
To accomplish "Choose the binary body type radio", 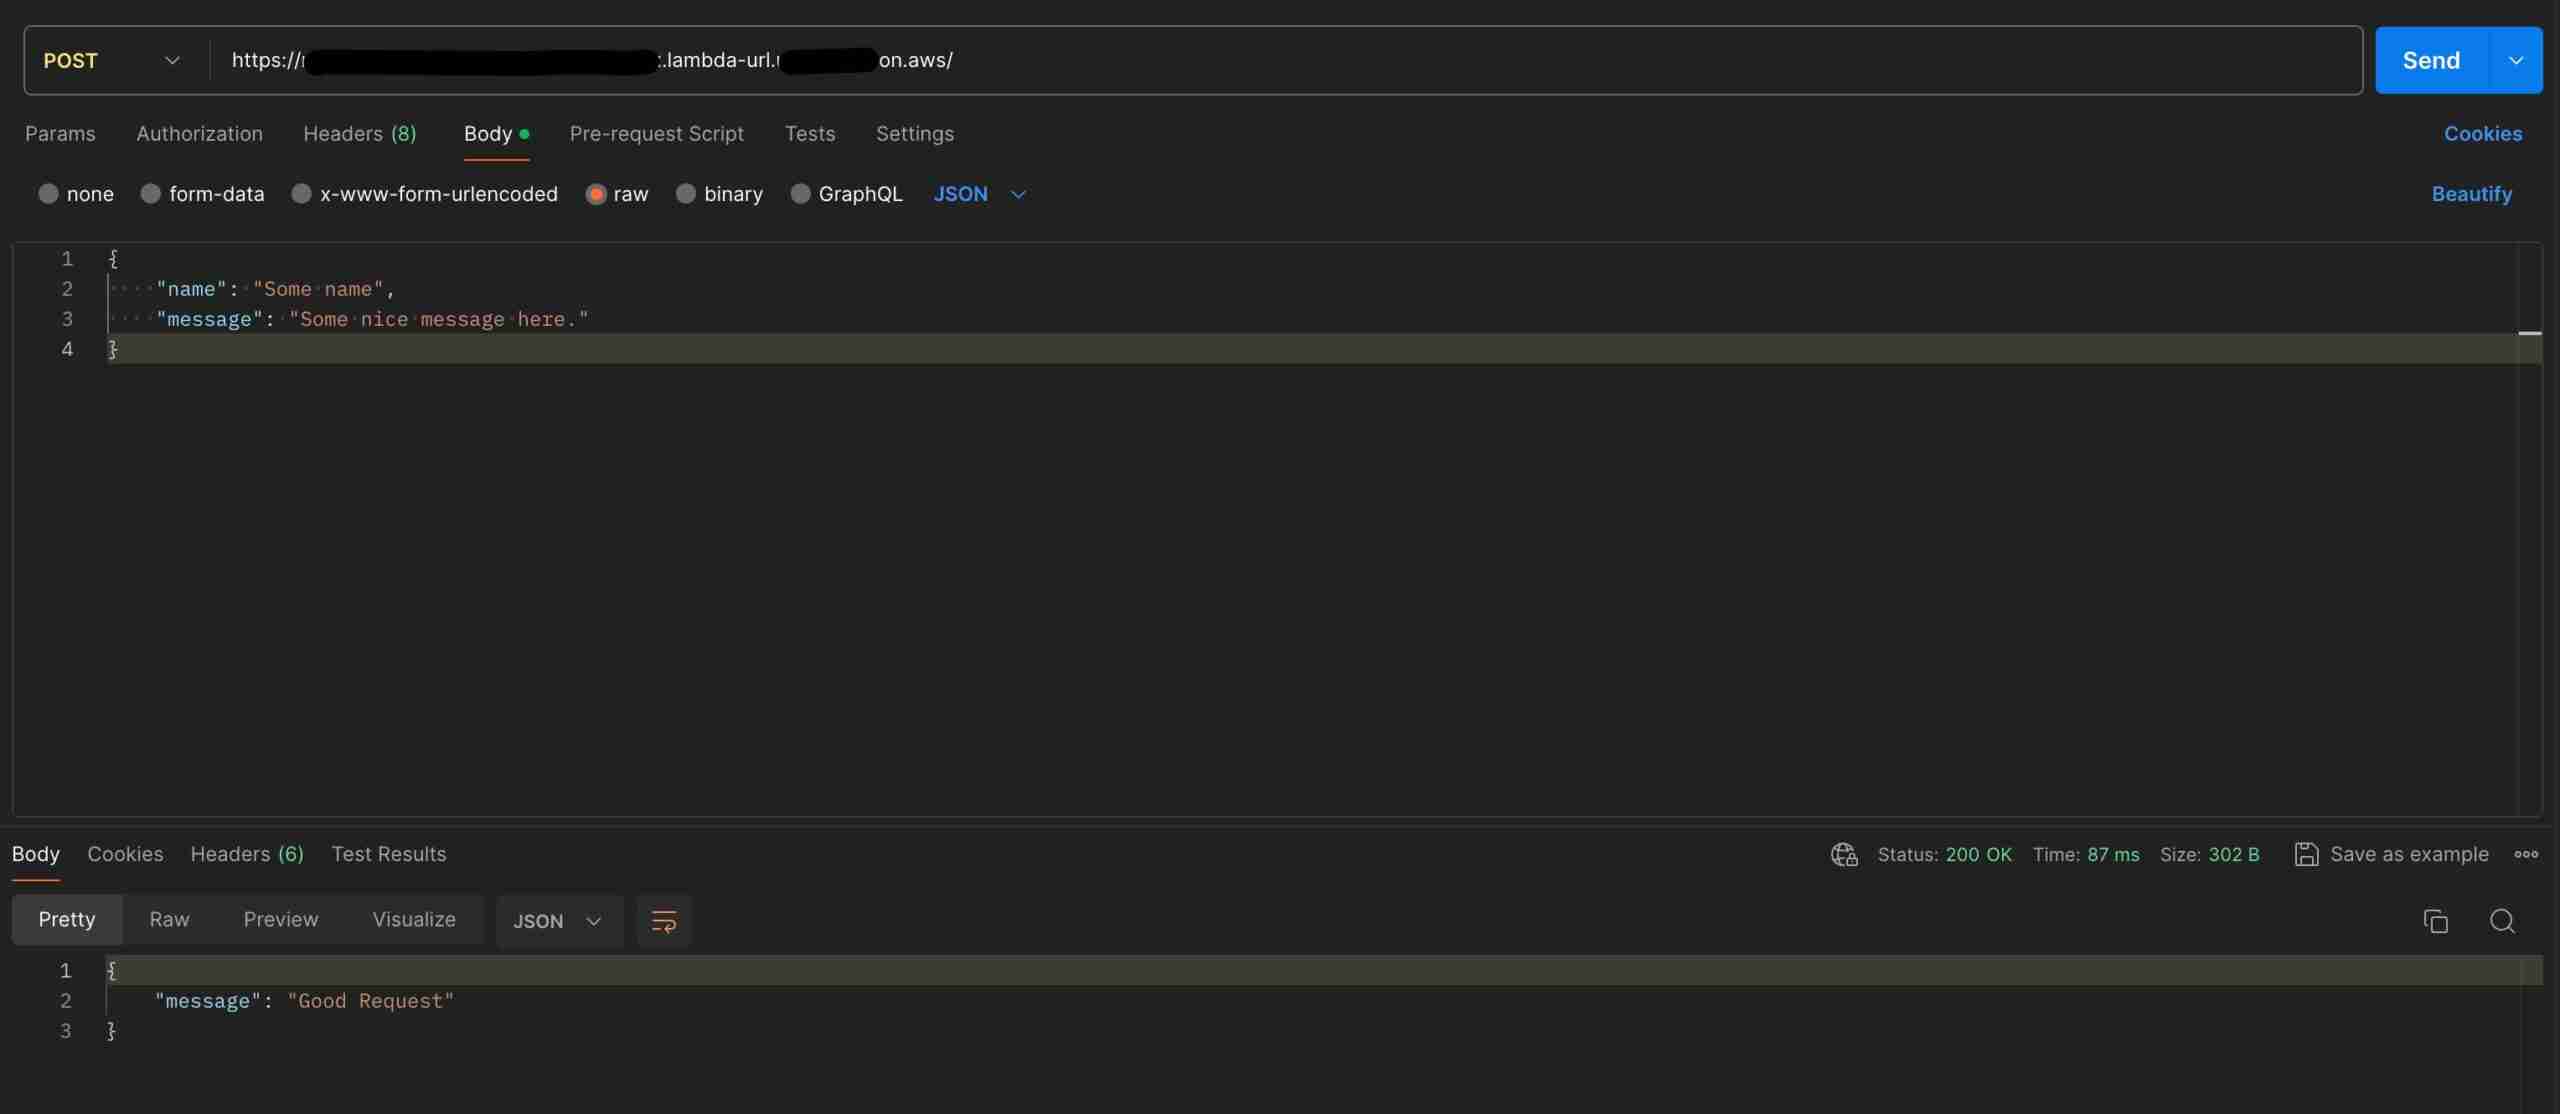I will [686, 194].
